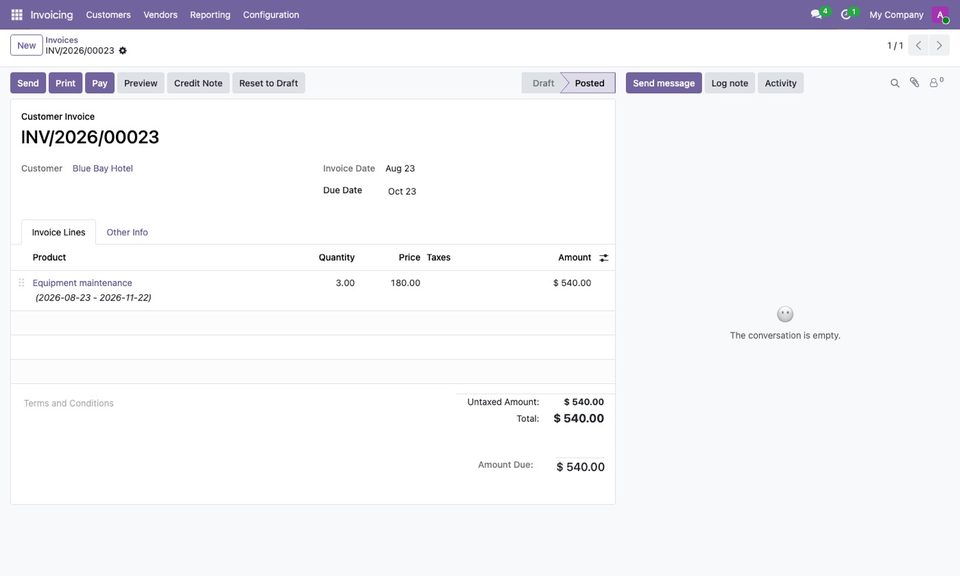This screenshot has width=960, height=576.
Task: Click the Terms and Conditions field
Action: coord(69,403)
